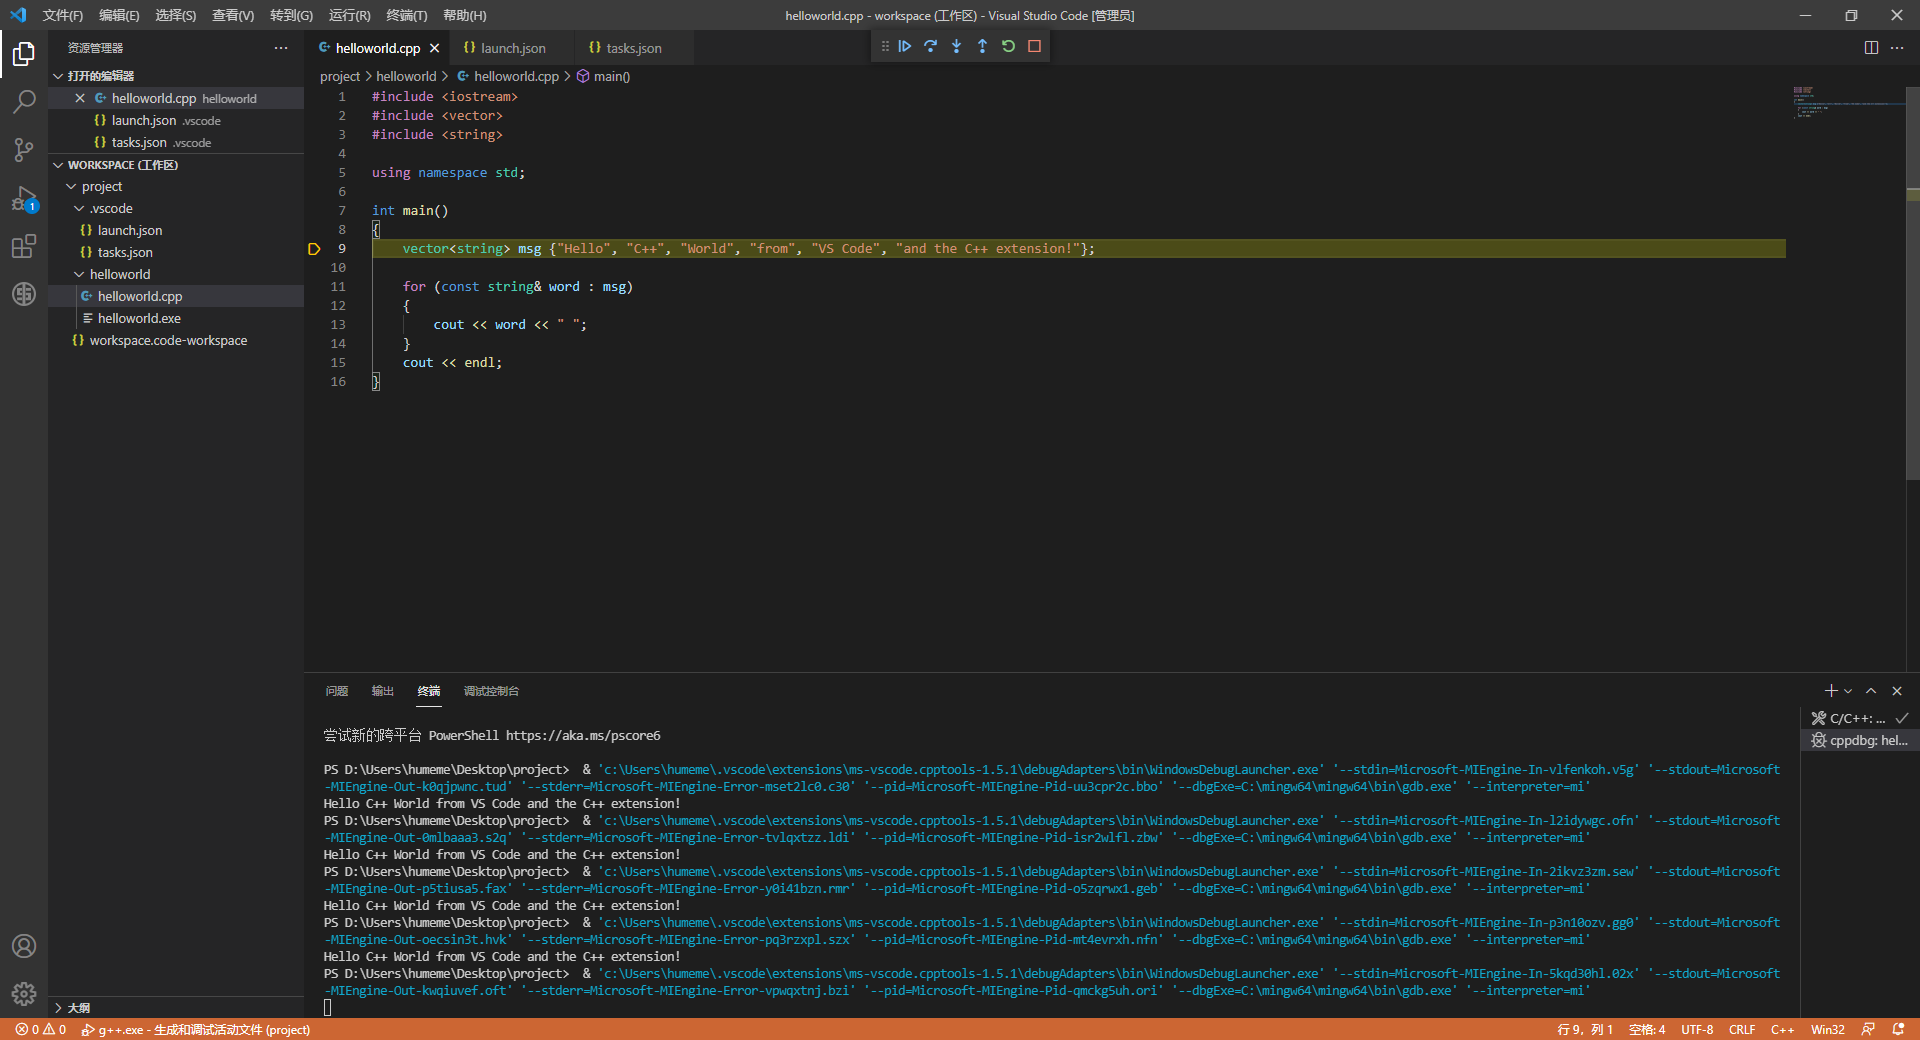This screenshot has height=1040, width=1920.
Task: Click the Win32 configuration in status bar
Action: pyautogui.click(x=1827, y=1029)
